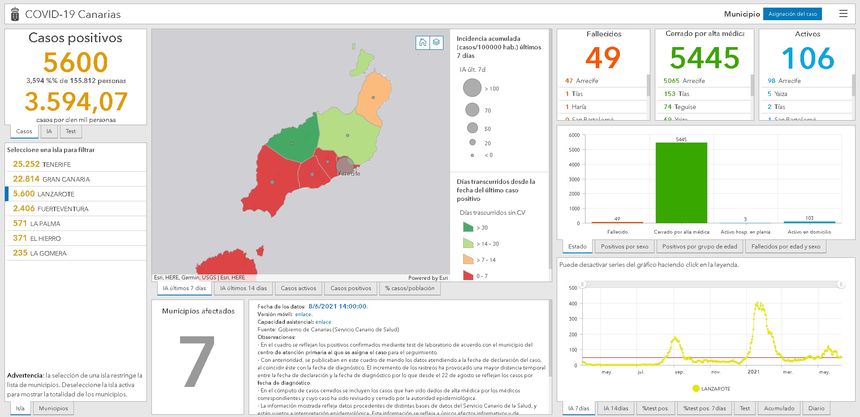Open the hamburger menu in header
The image size is (860, 417).
843,14
